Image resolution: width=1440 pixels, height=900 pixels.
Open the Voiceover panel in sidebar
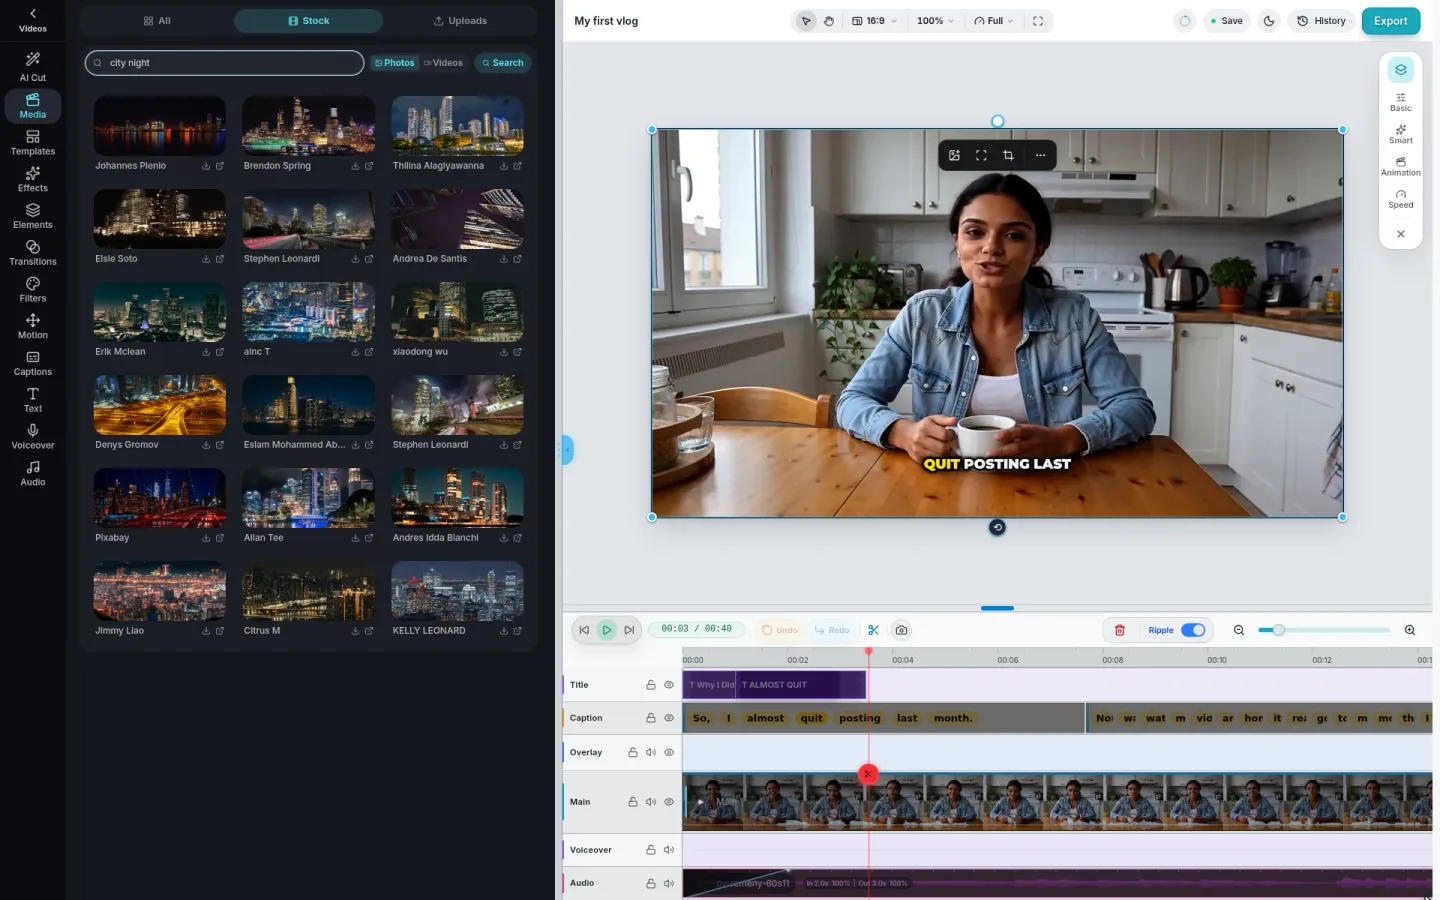click(33, 437)
